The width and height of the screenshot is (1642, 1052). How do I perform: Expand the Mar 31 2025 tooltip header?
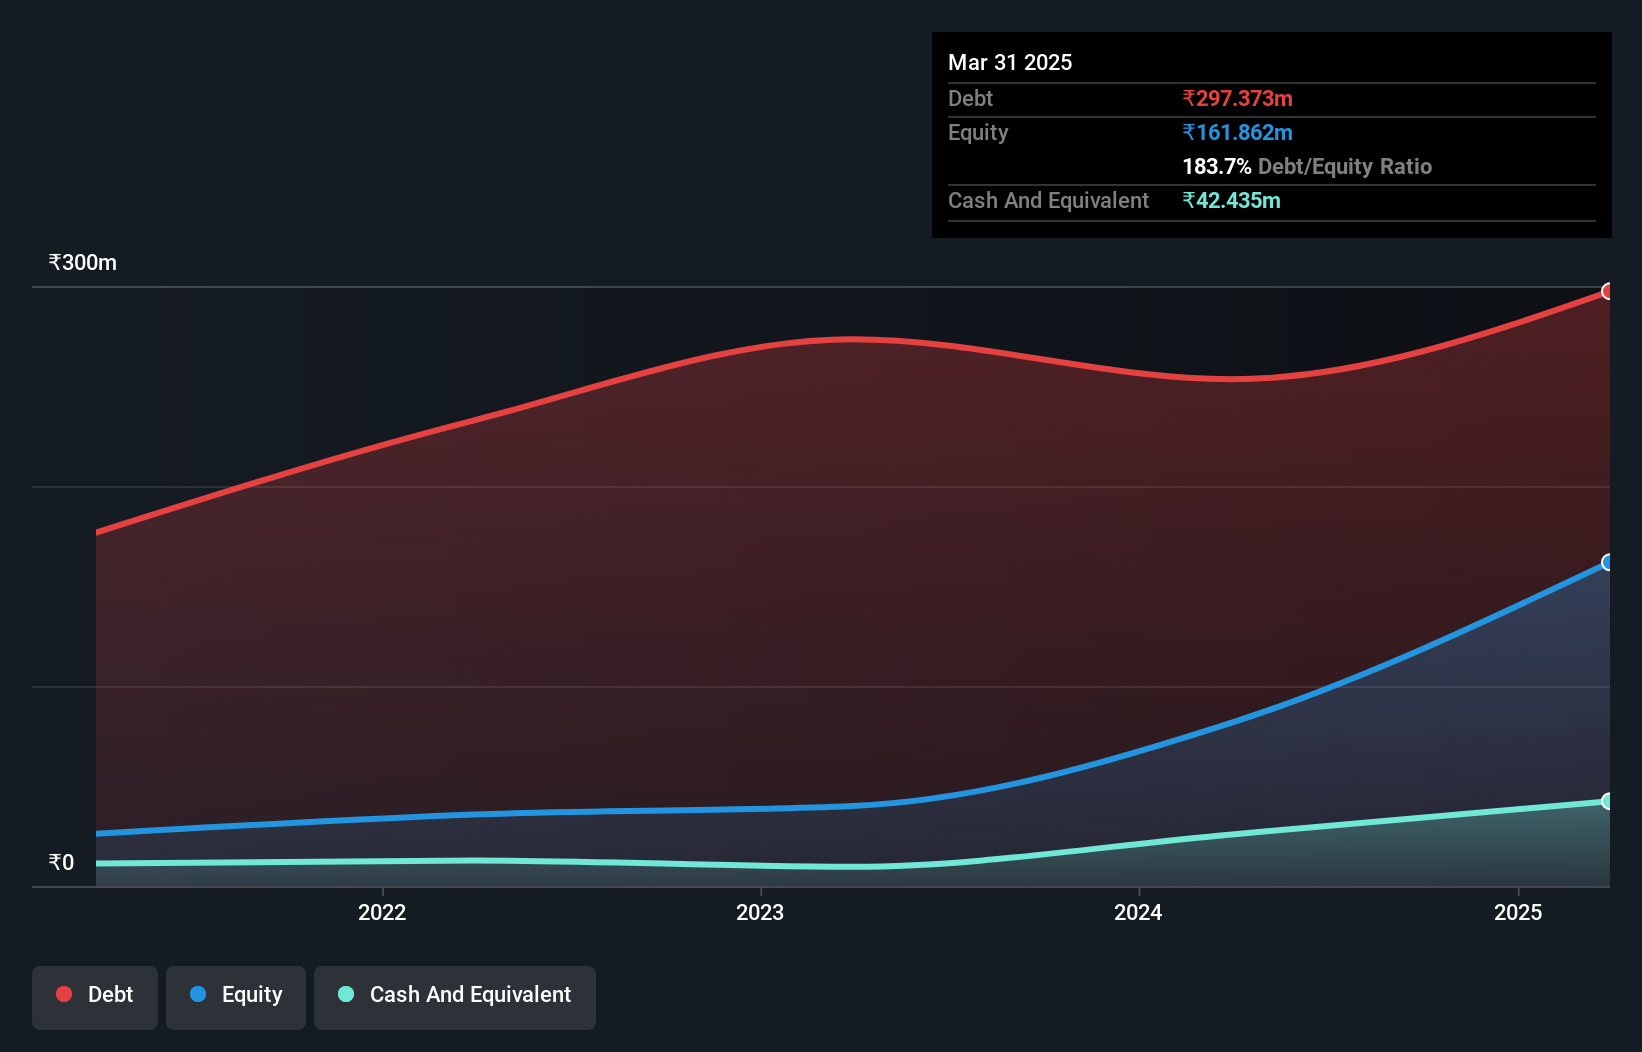(x=1009, y=62)
